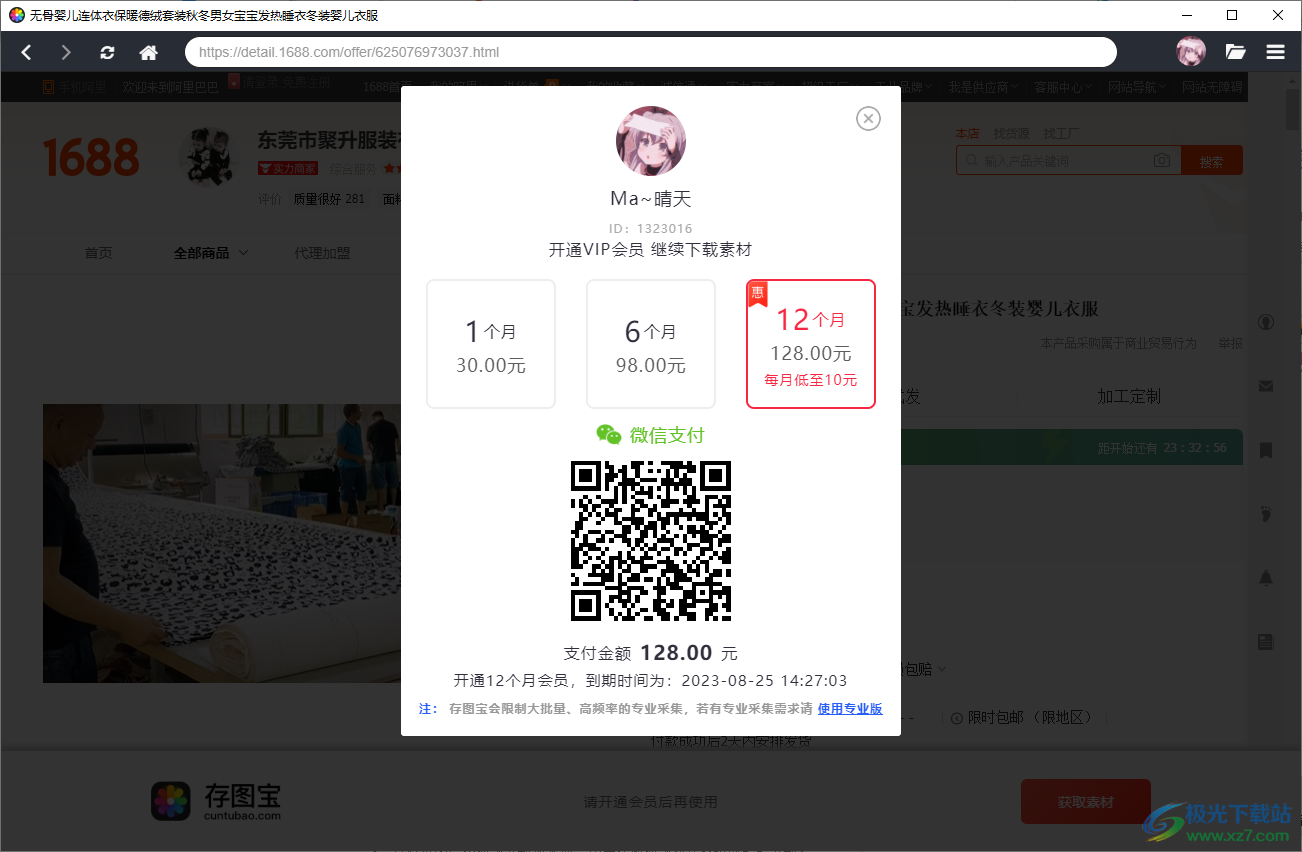Viewport: 1302px width, 852px height.
Task: Open the home page via house icon
Action: pyautogui.click(x=148, y=52)
